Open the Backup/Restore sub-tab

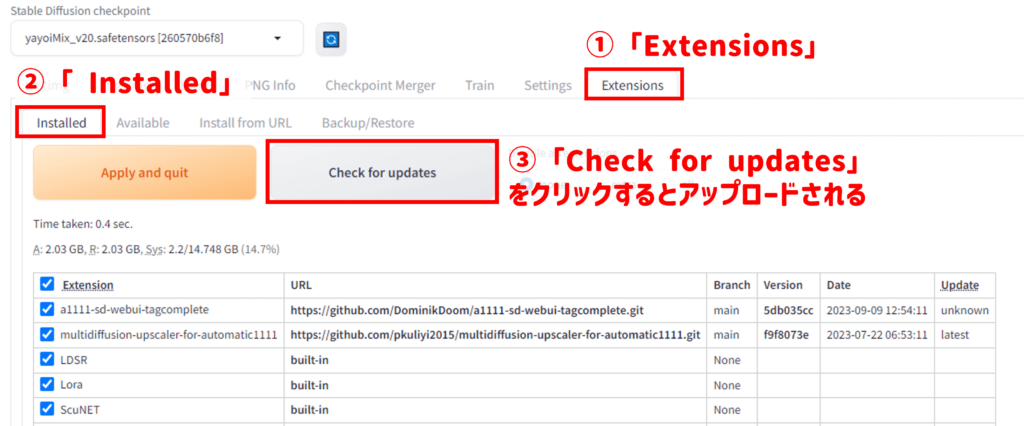367,123
